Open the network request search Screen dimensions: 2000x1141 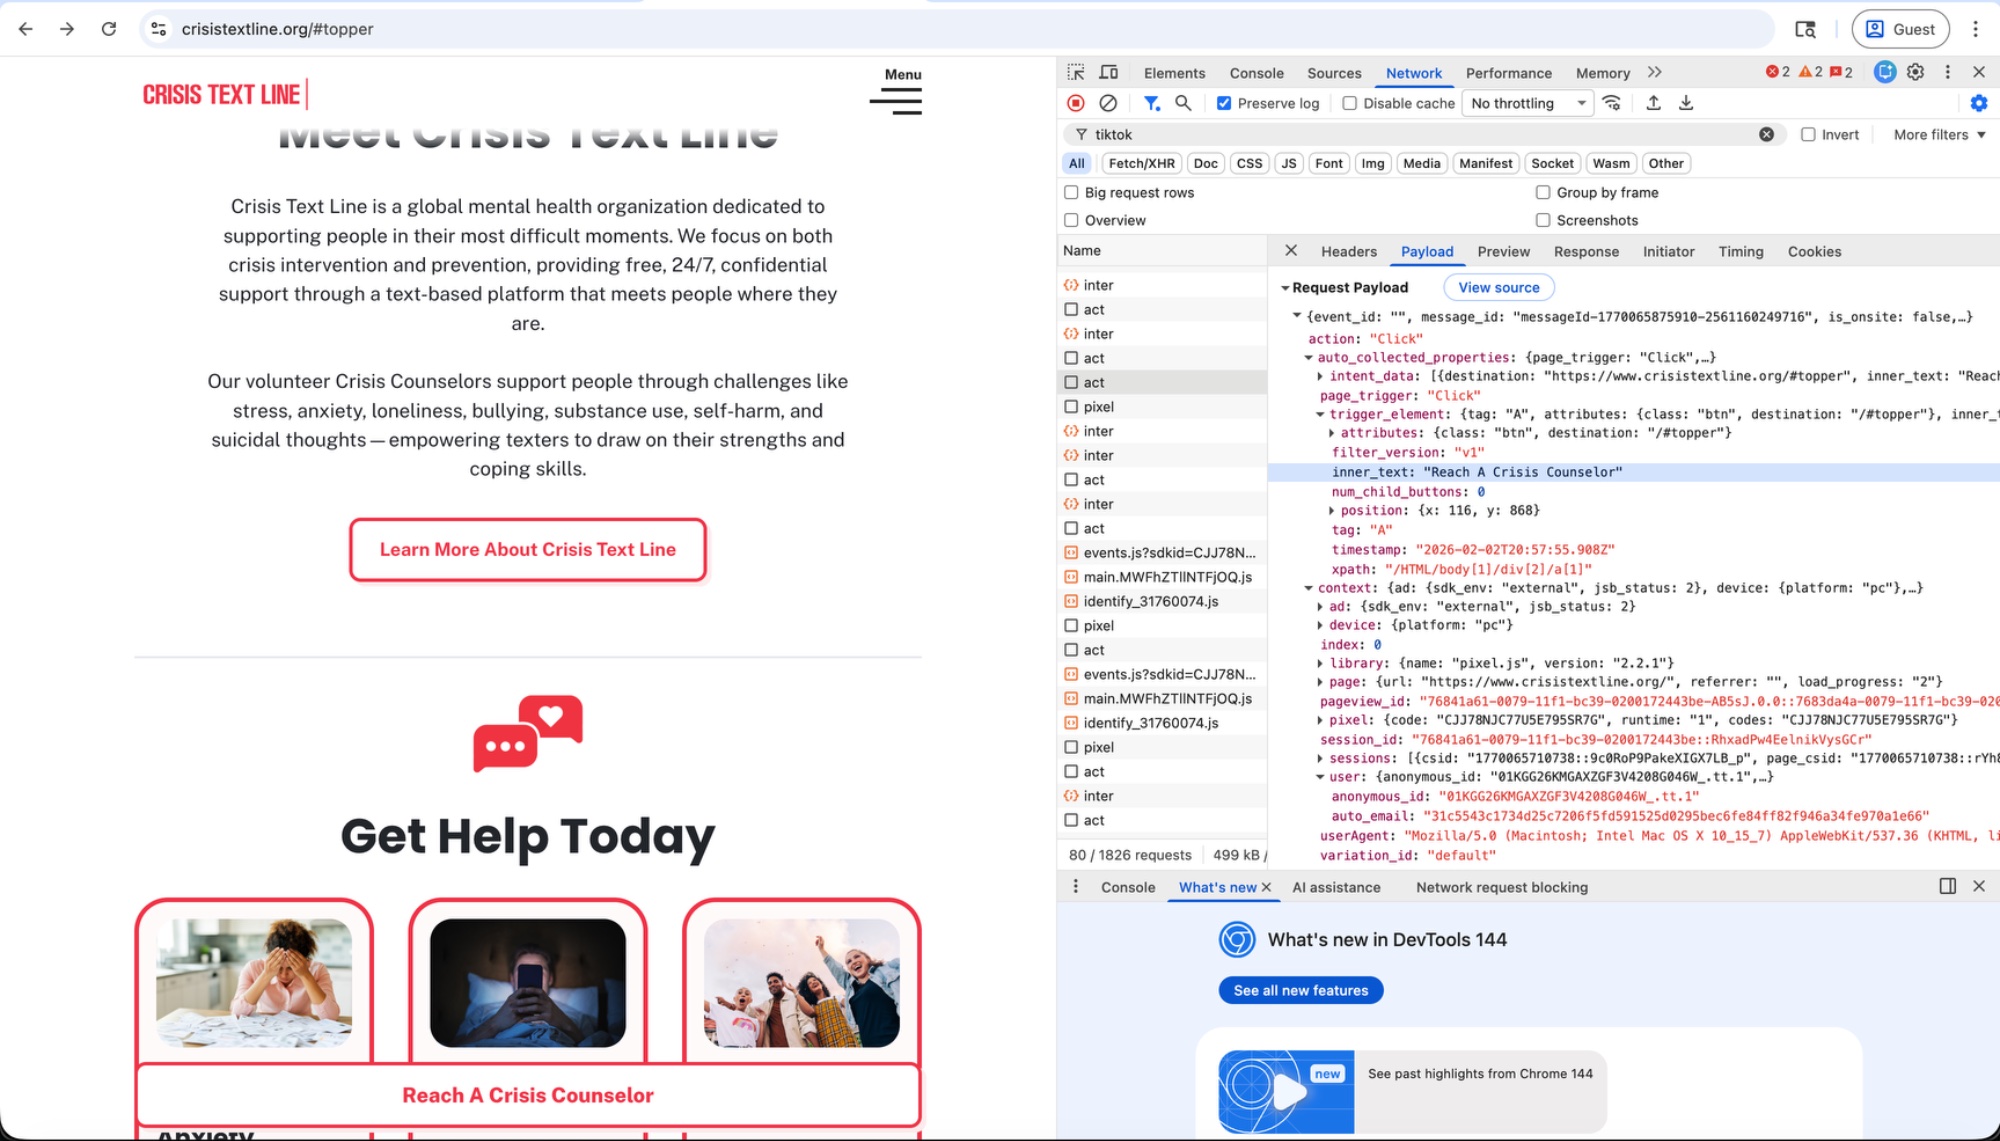point(1184,103)
